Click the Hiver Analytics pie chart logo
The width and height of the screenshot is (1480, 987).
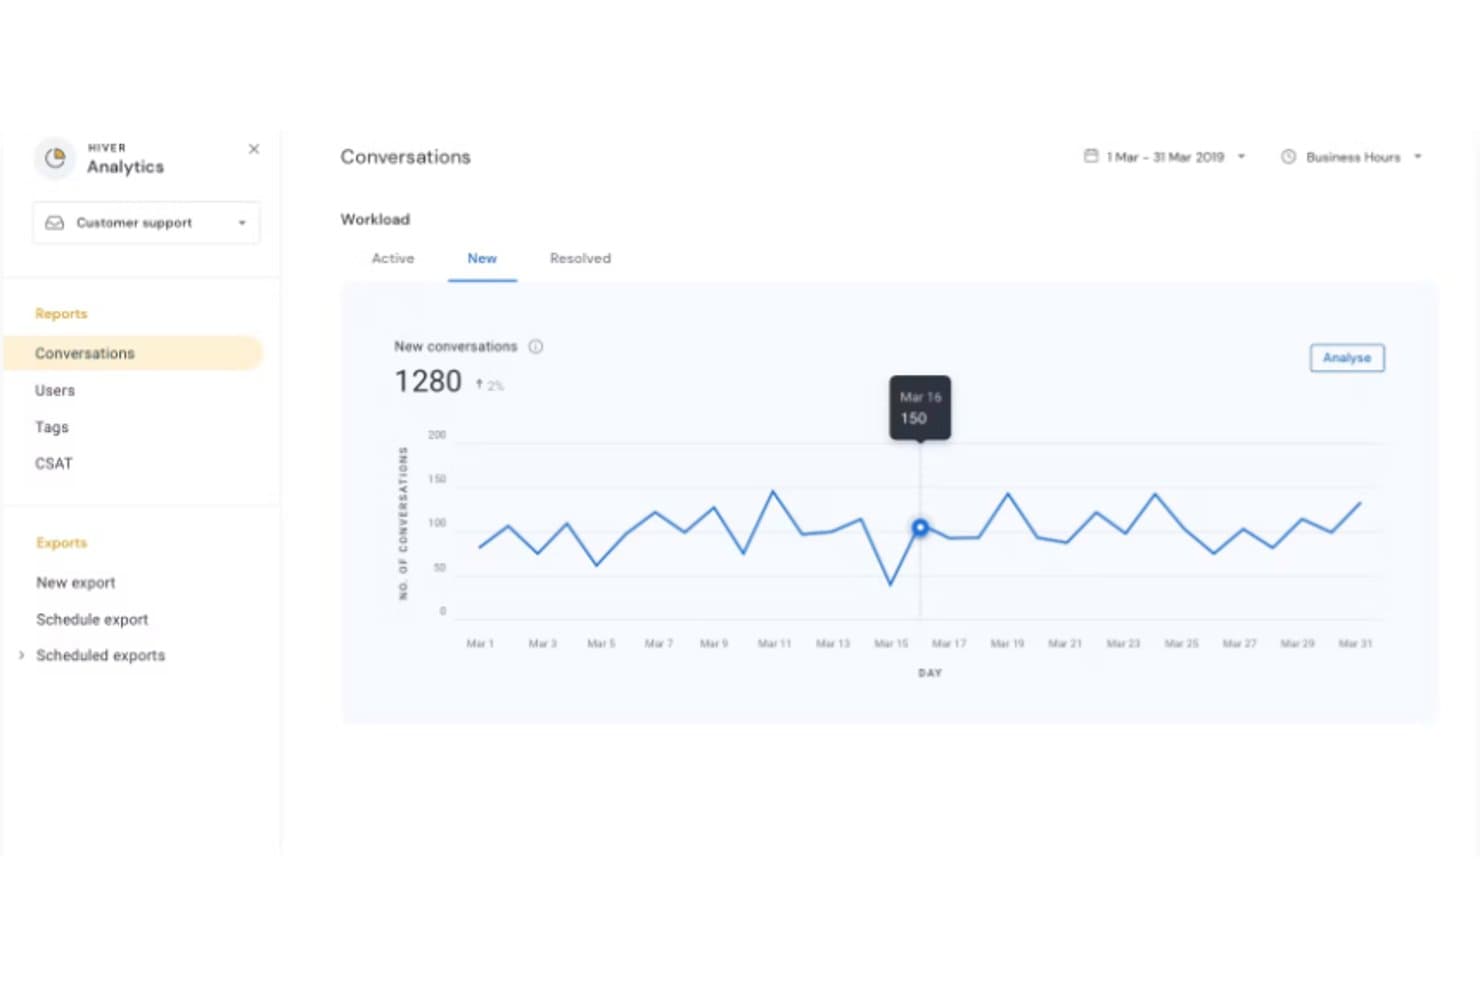pos(55,158)
